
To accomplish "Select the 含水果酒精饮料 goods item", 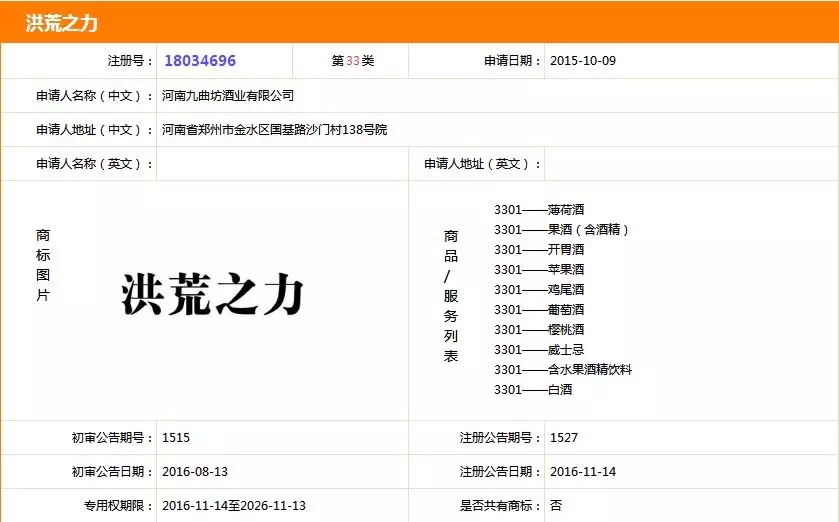I will point(589,370).
